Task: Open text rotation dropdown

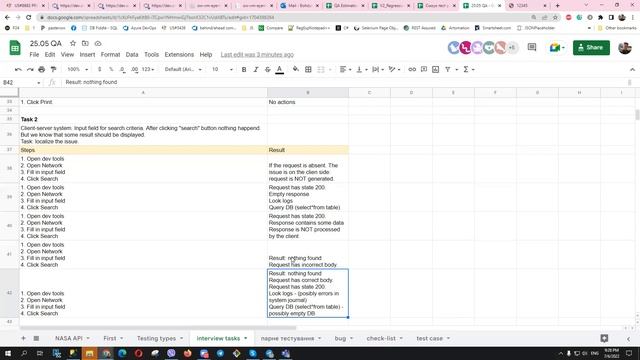Action: (394, 69)
